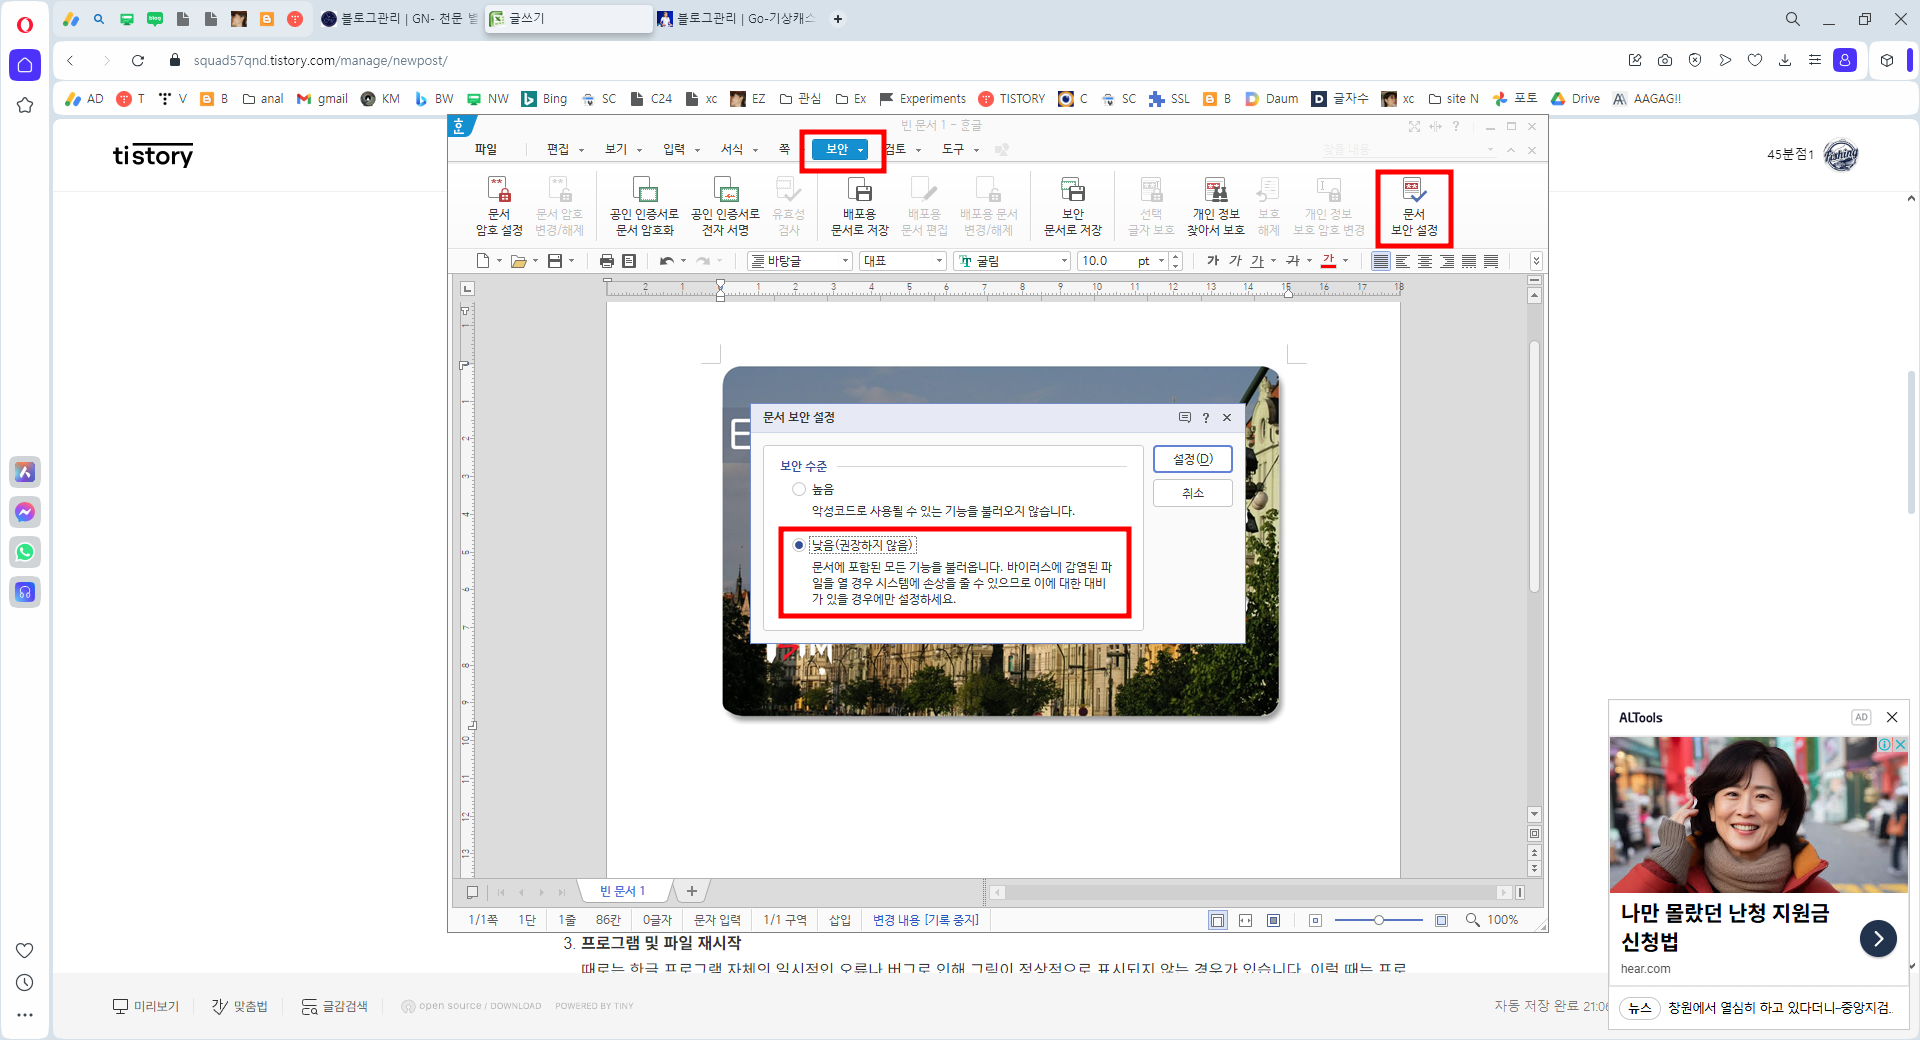
Task: Click the Opera logo menu icon
Action: point(25,24)
